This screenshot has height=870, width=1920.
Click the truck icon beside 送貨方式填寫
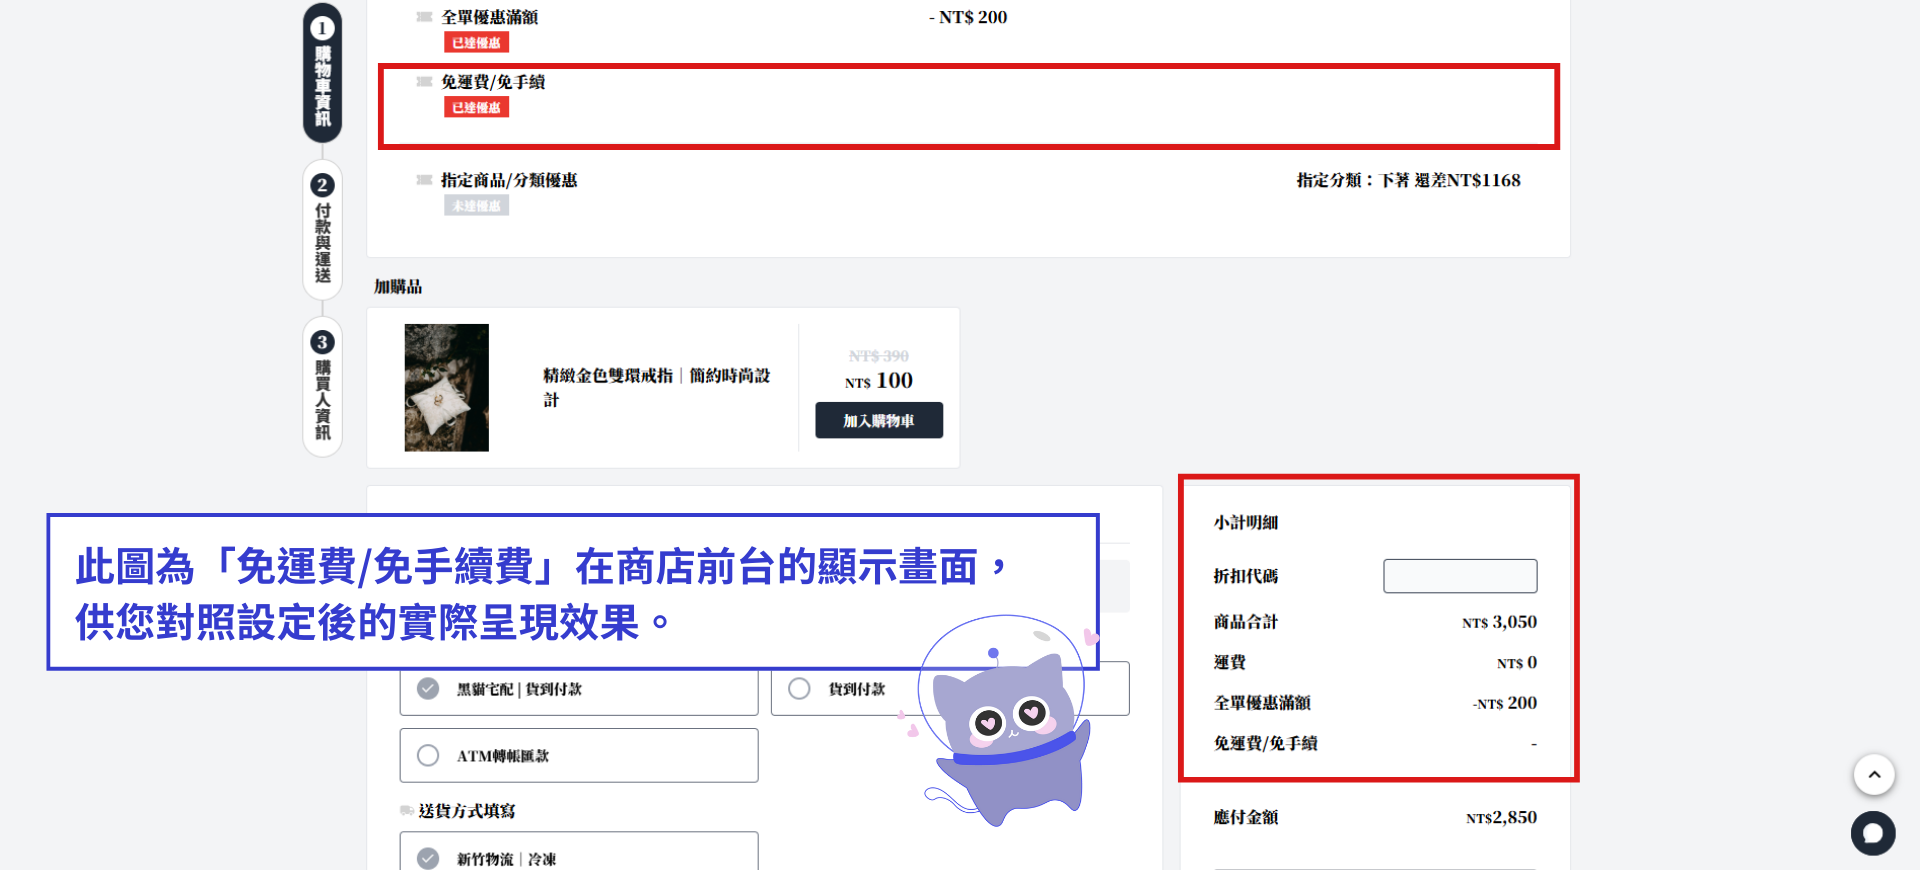tap(407, 810)
